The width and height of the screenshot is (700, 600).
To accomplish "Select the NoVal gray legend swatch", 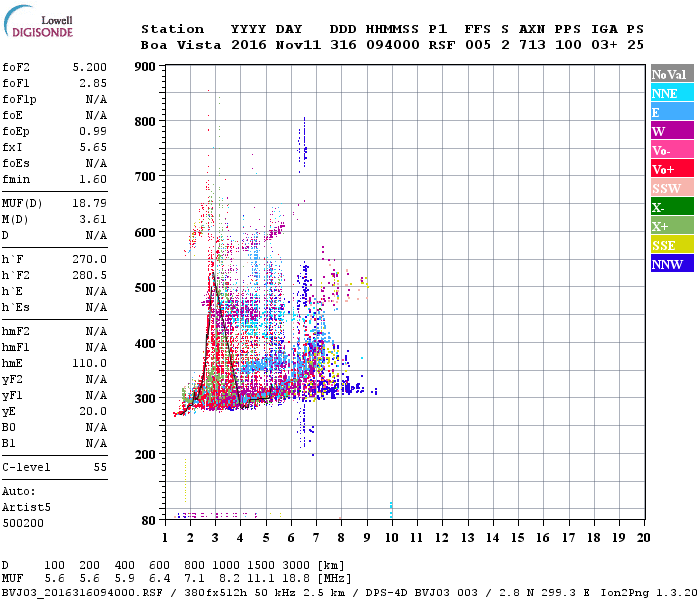I will pyautogui.click(x=672, y=74).
